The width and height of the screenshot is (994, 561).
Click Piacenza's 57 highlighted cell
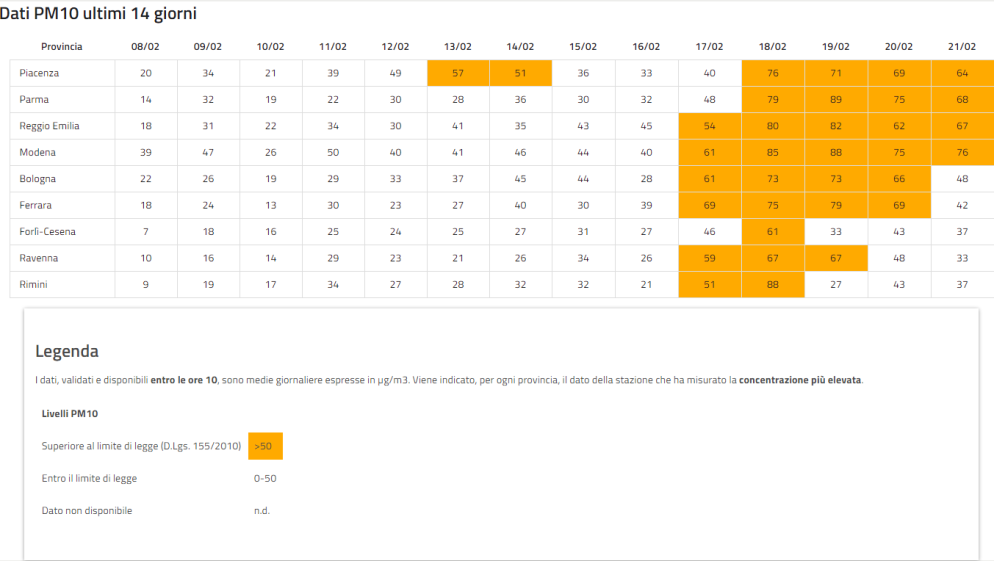(458, 73)
